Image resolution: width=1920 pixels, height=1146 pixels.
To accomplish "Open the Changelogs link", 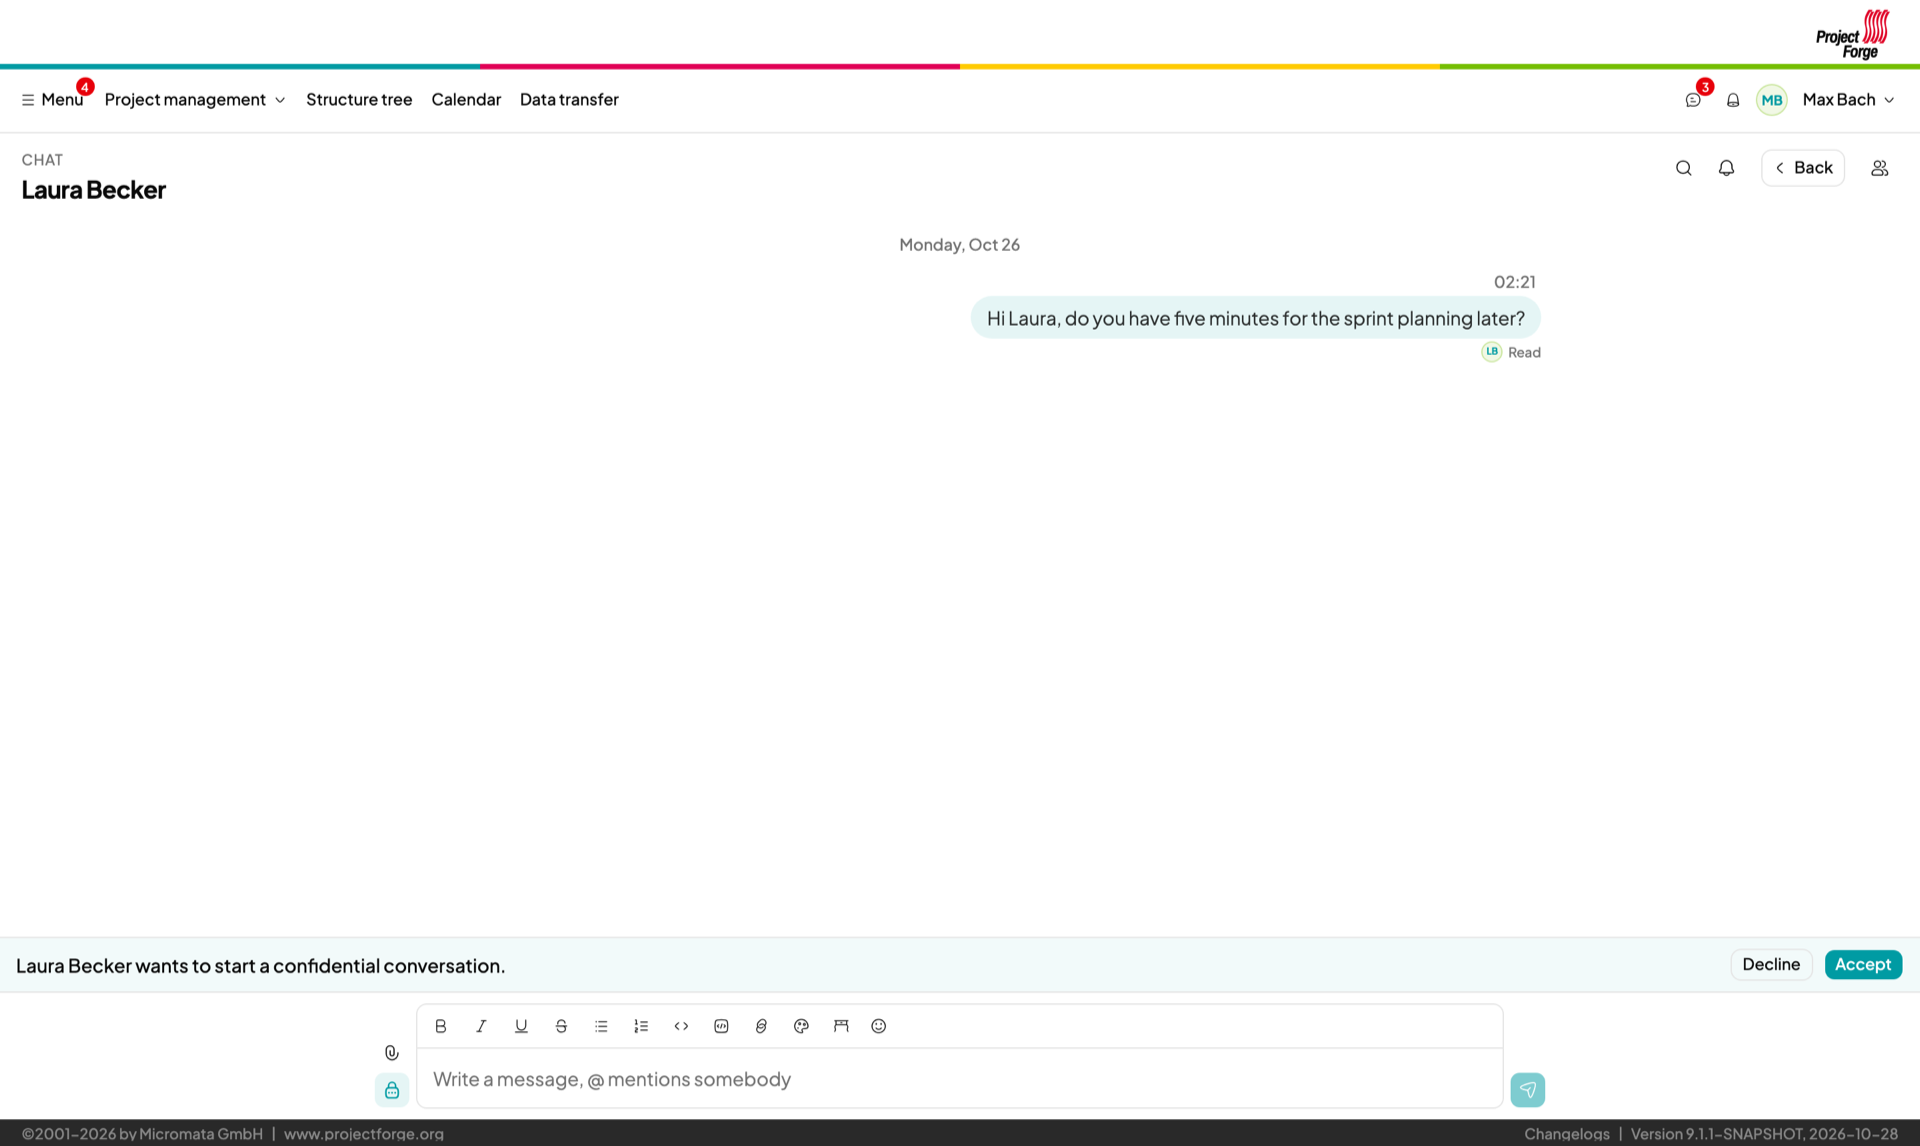I will click(x=1567, y=1133).
